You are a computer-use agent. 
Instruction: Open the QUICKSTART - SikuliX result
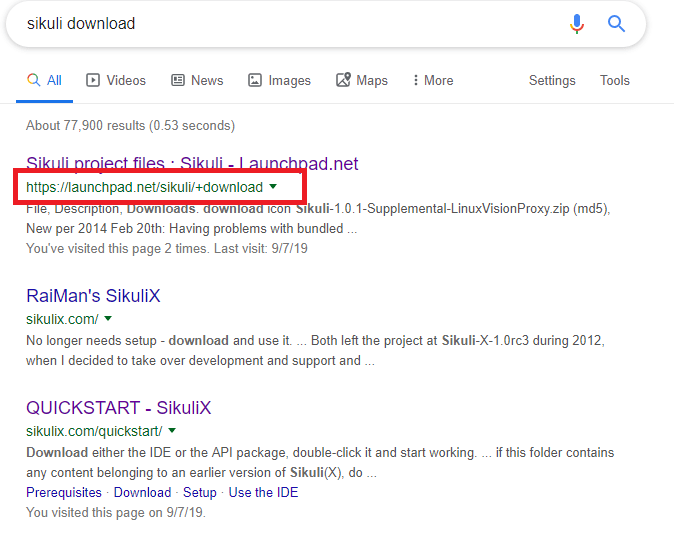tap(119, 408)
